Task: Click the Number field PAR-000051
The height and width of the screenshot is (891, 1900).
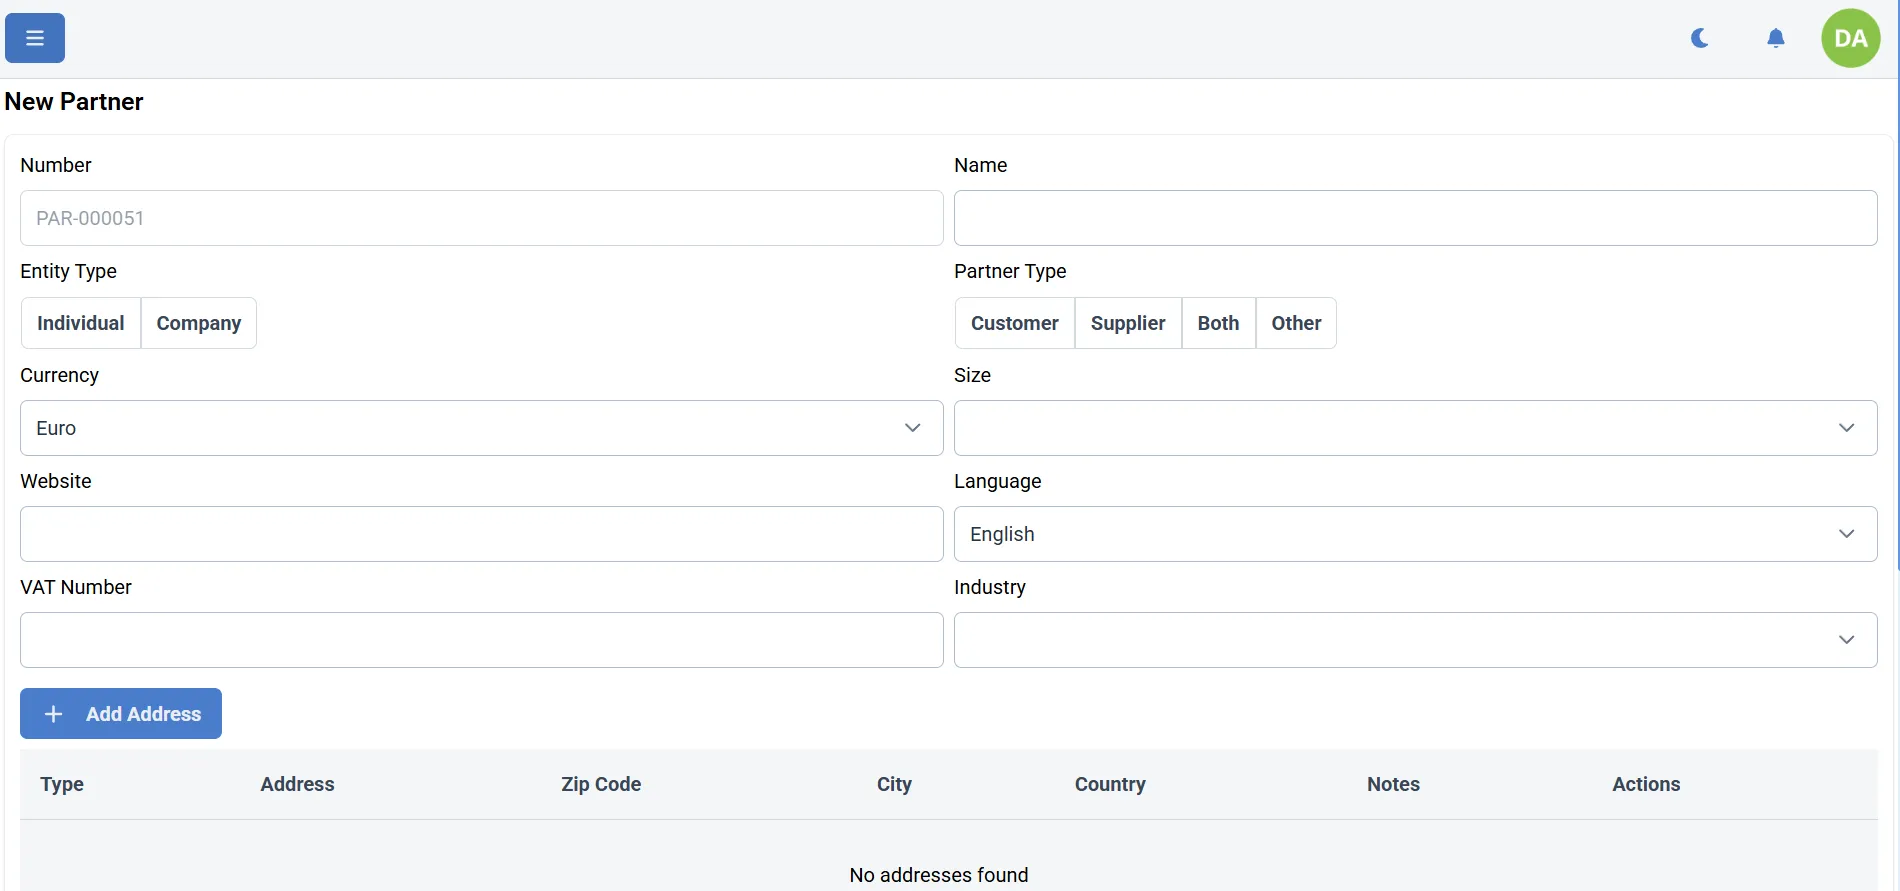Action: (x=481, y=218)
